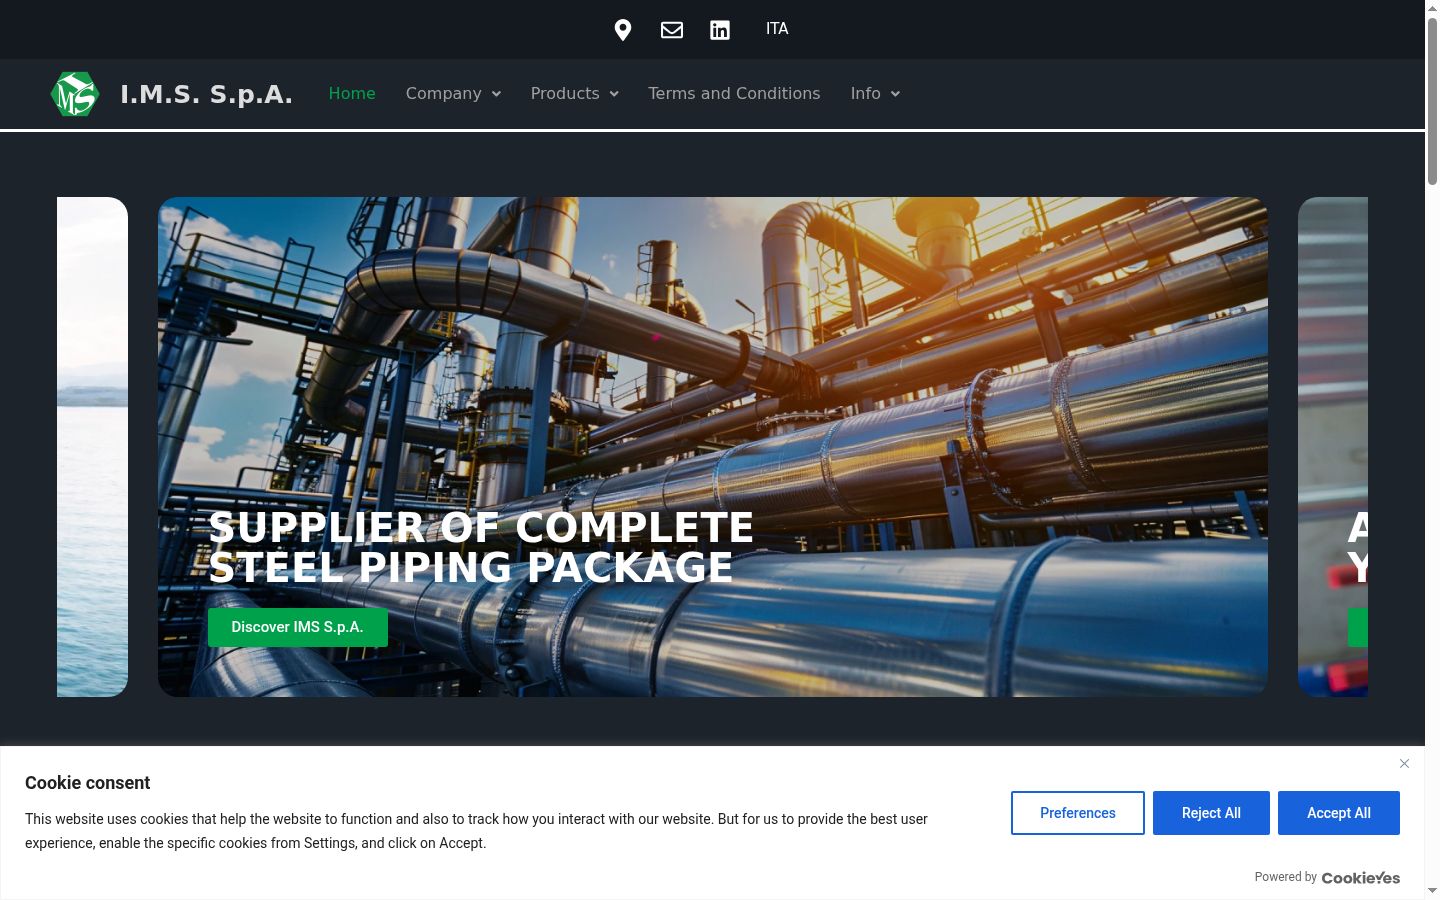This screenshot has height=900, width=1440.
Task: Go to the Home menu item
Action: pos(352,93)
